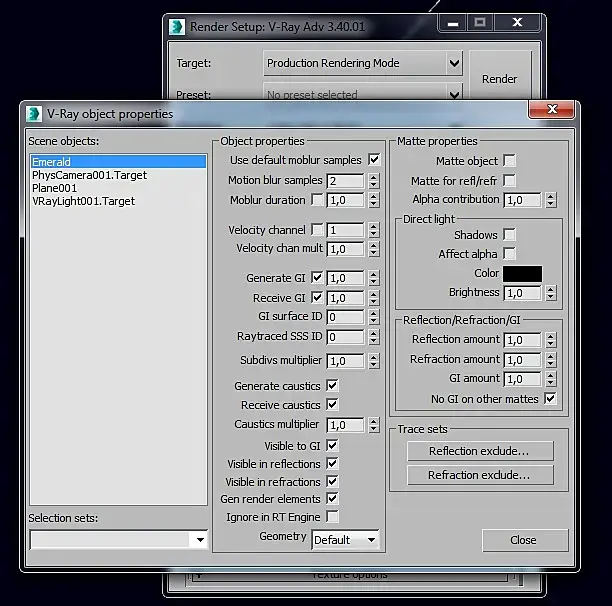Click the Alpha contribution value field
Screen dimensions: 612x606
523,200
